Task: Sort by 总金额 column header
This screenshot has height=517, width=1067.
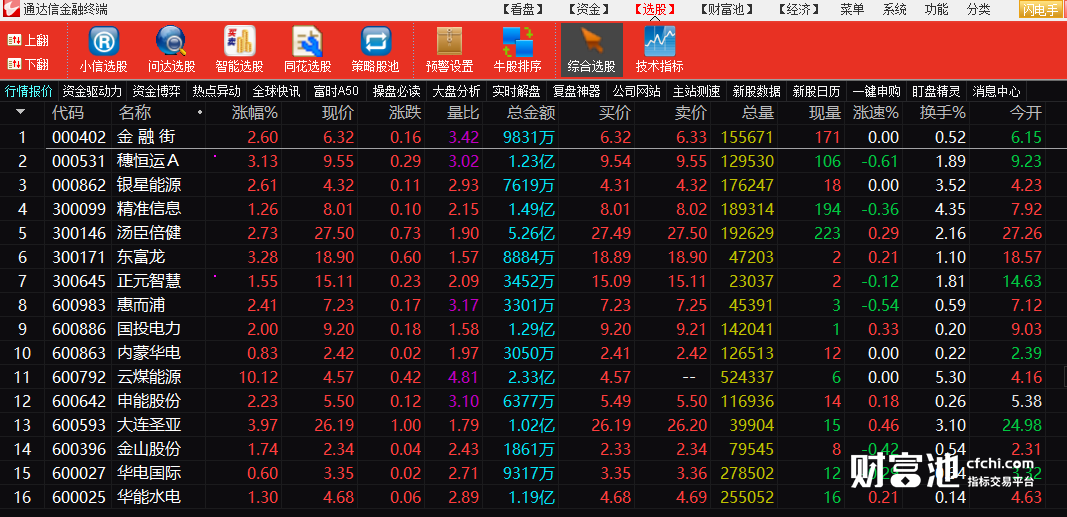Action: point(531,113)
